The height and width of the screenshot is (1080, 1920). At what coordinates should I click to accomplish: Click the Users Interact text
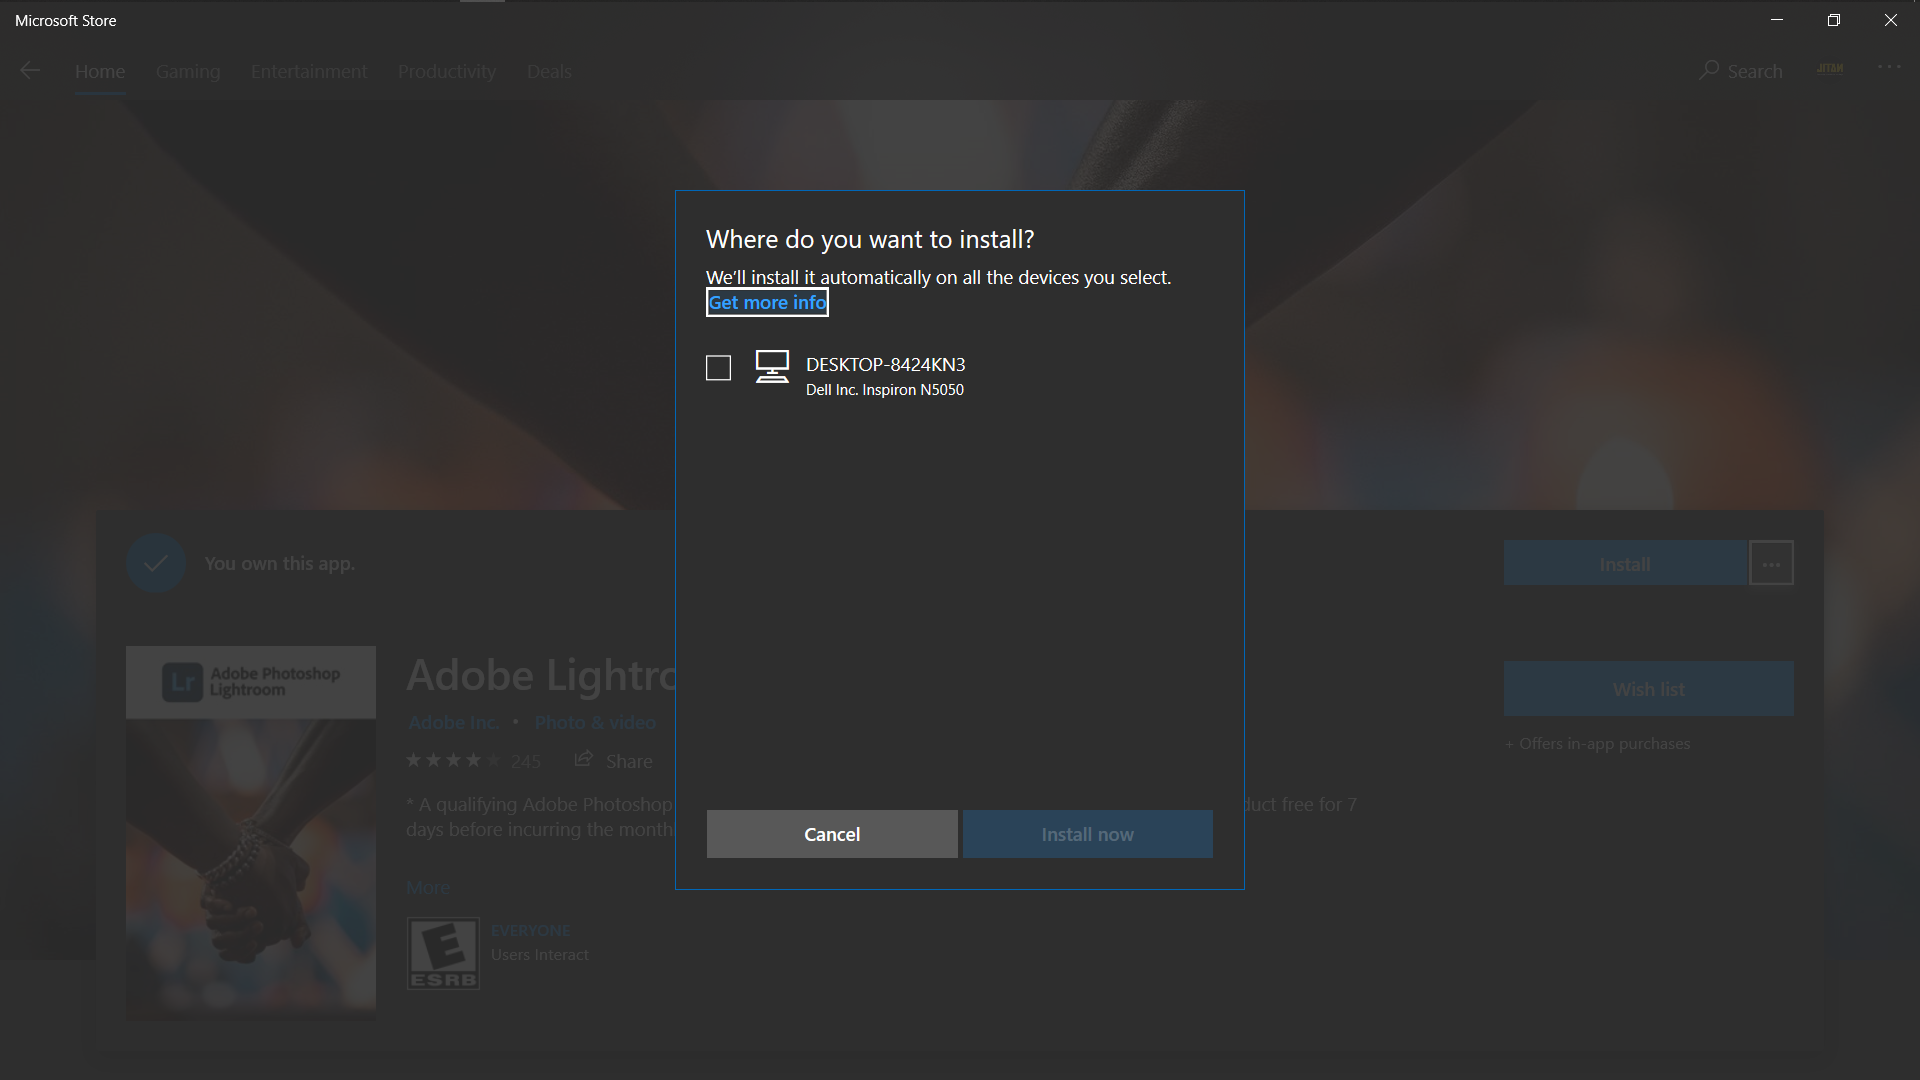[540, 955]
